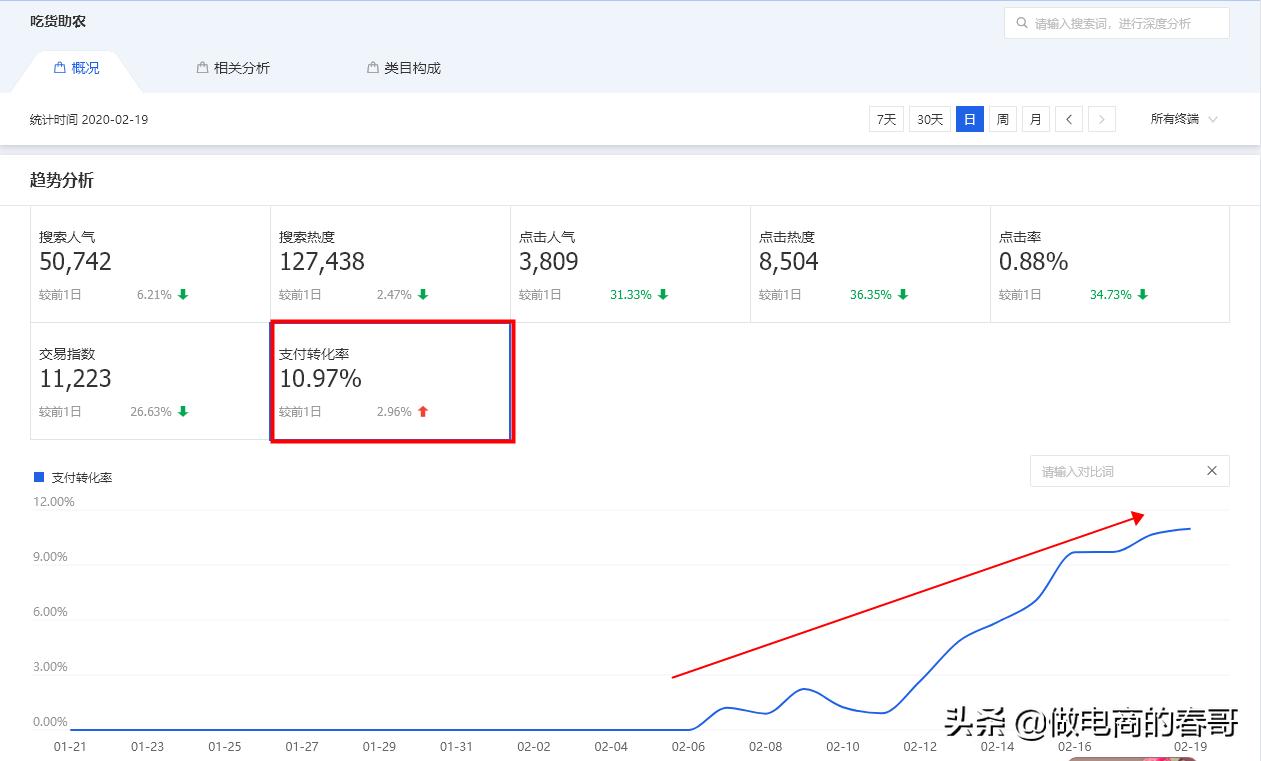Clear the comparison box with the X icon

[x=1211, y=470]
